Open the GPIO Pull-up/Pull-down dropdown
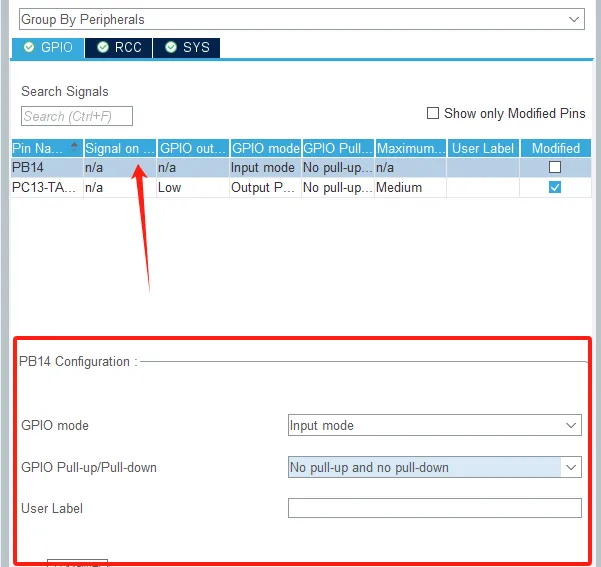Viewport: 601px width, 567px height. point(434,467)
